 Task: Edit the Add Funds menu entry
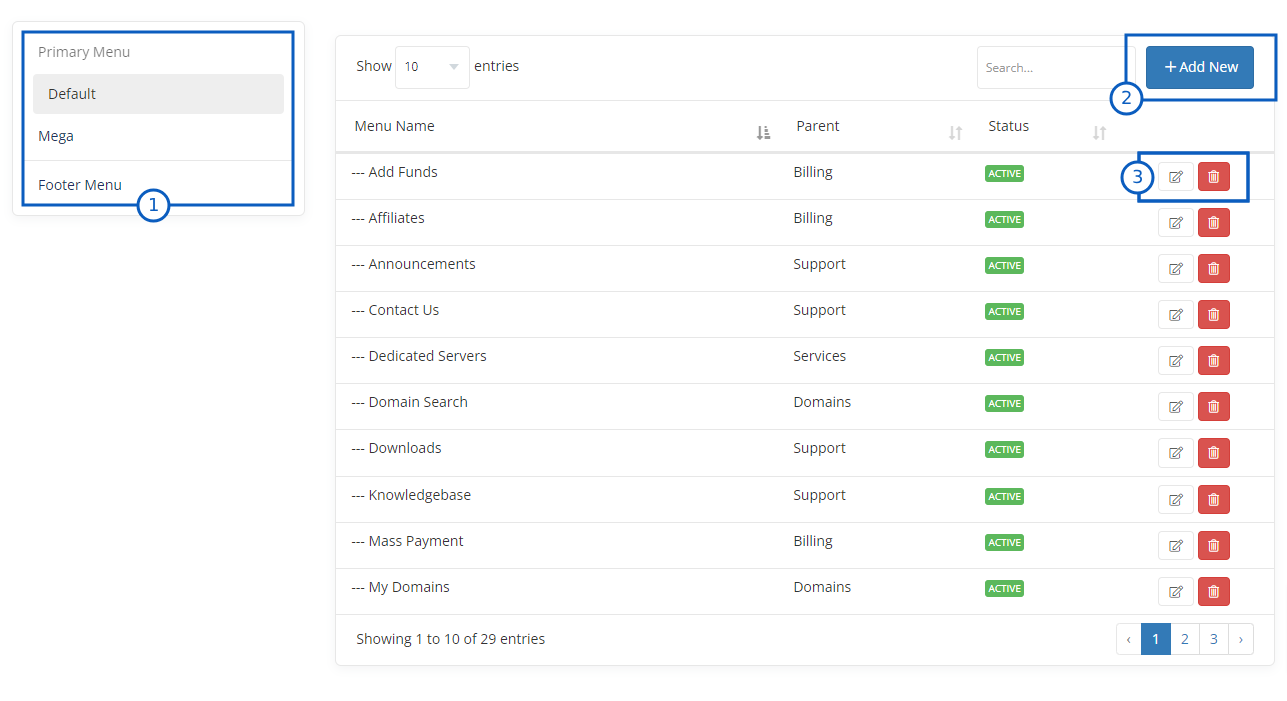tap(1176, 177)
